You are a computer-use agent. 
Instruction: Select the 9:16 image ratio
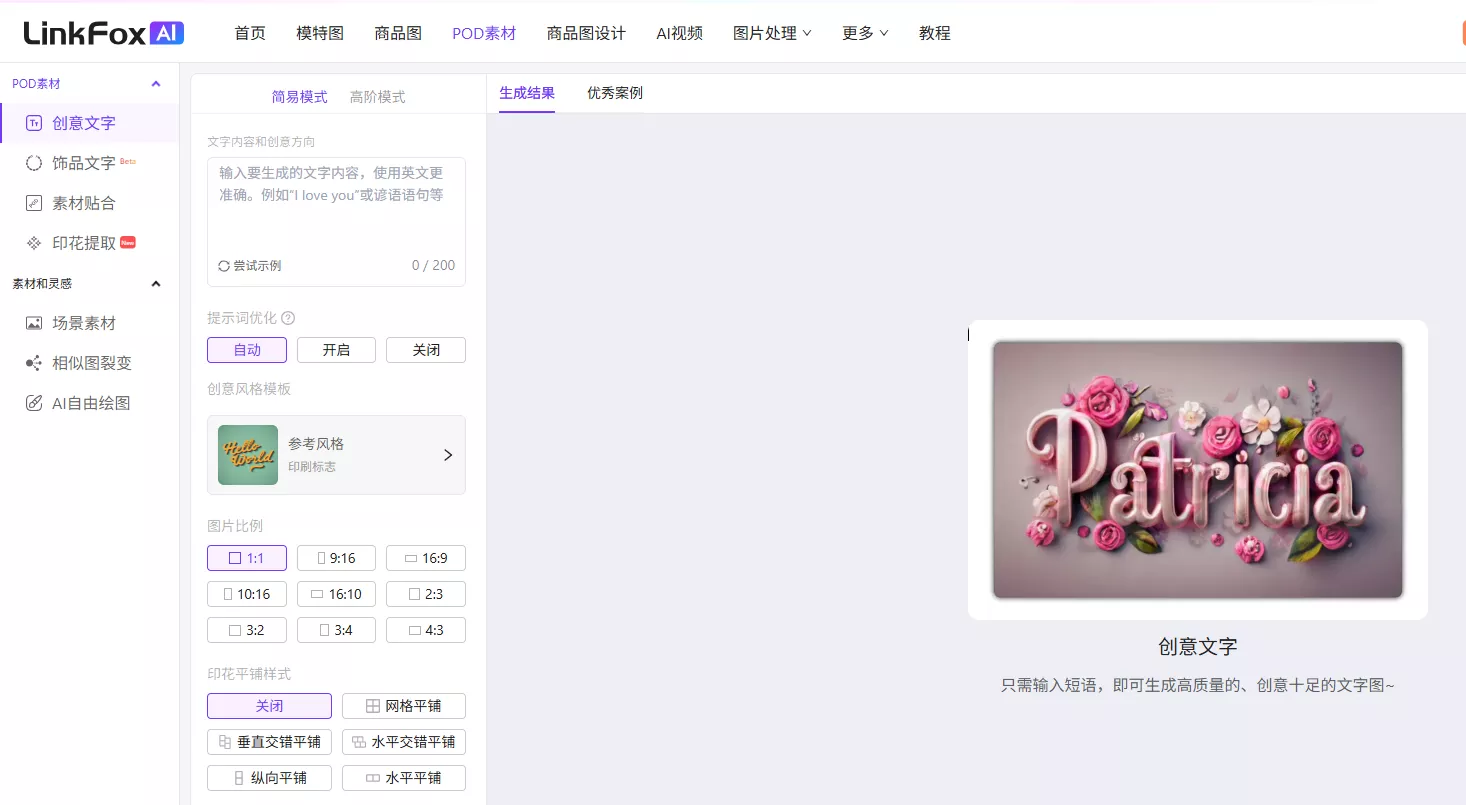pos(336,557)
